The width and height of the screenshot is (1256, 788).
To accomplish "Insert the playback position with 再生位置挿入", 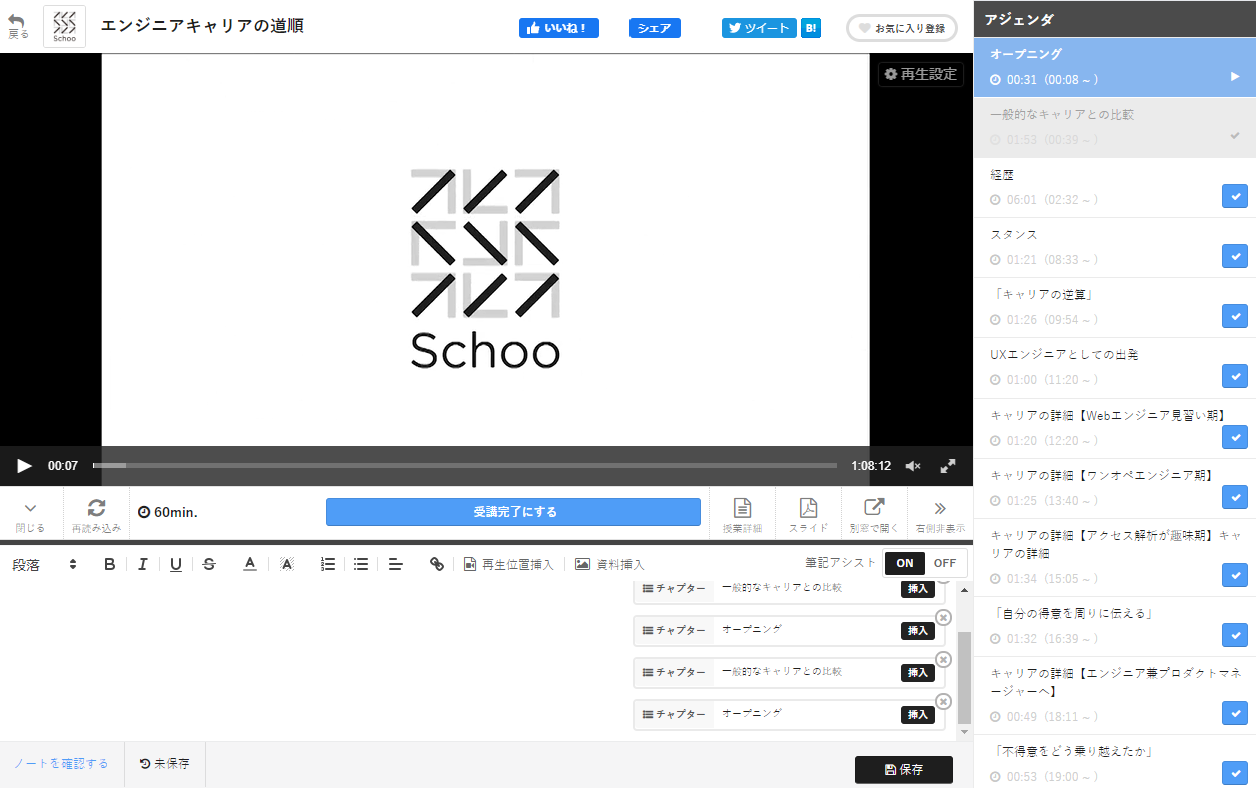I will [509, 564].
